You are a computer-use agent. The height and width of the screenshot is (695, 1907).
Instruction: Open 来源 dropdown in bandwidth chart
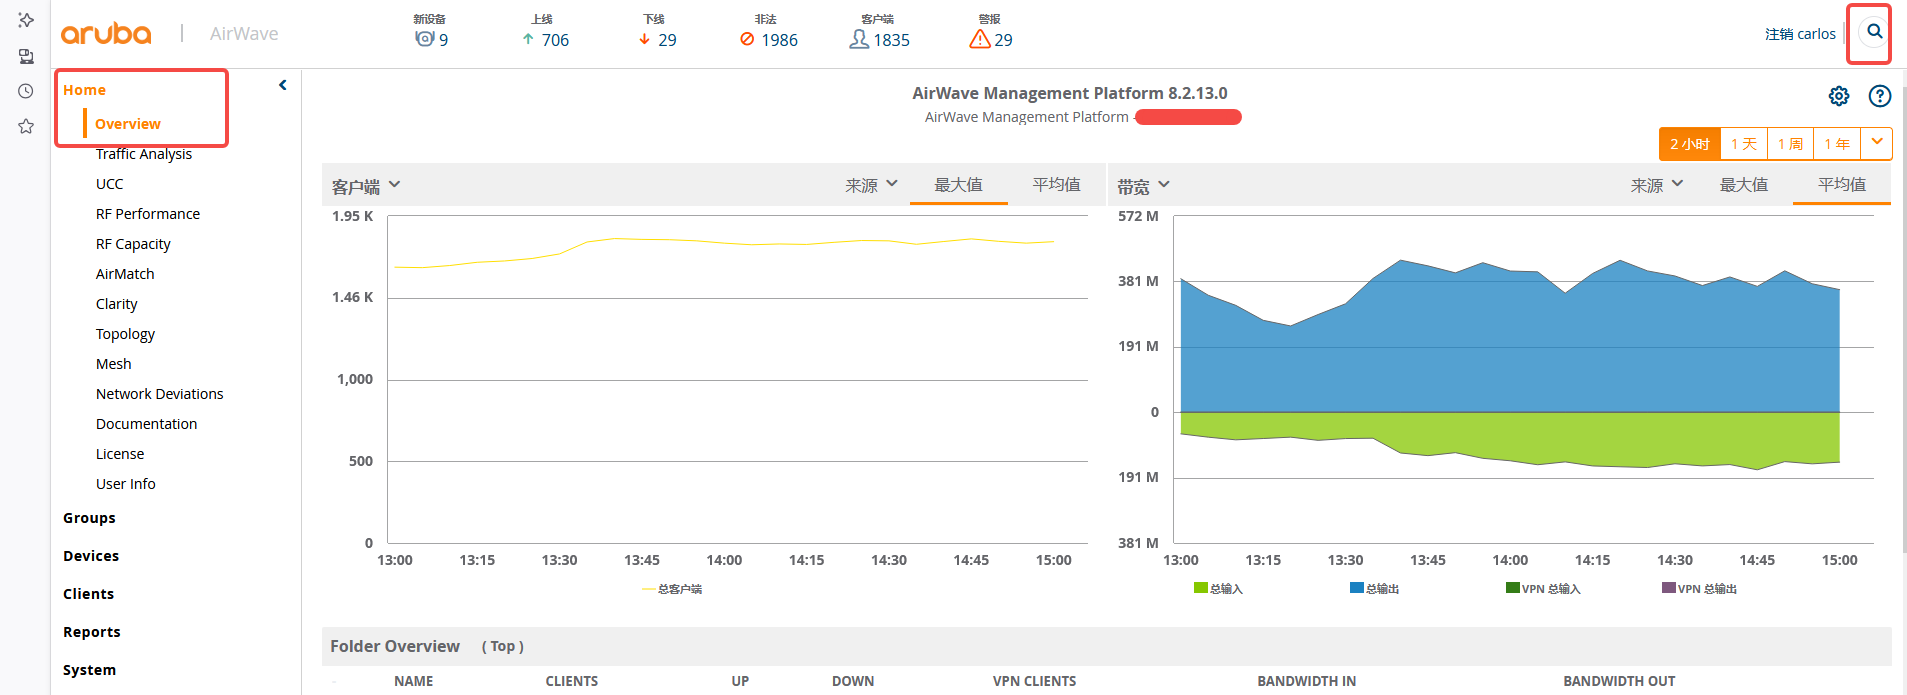pyautogui.click(x=1657, y=185)
